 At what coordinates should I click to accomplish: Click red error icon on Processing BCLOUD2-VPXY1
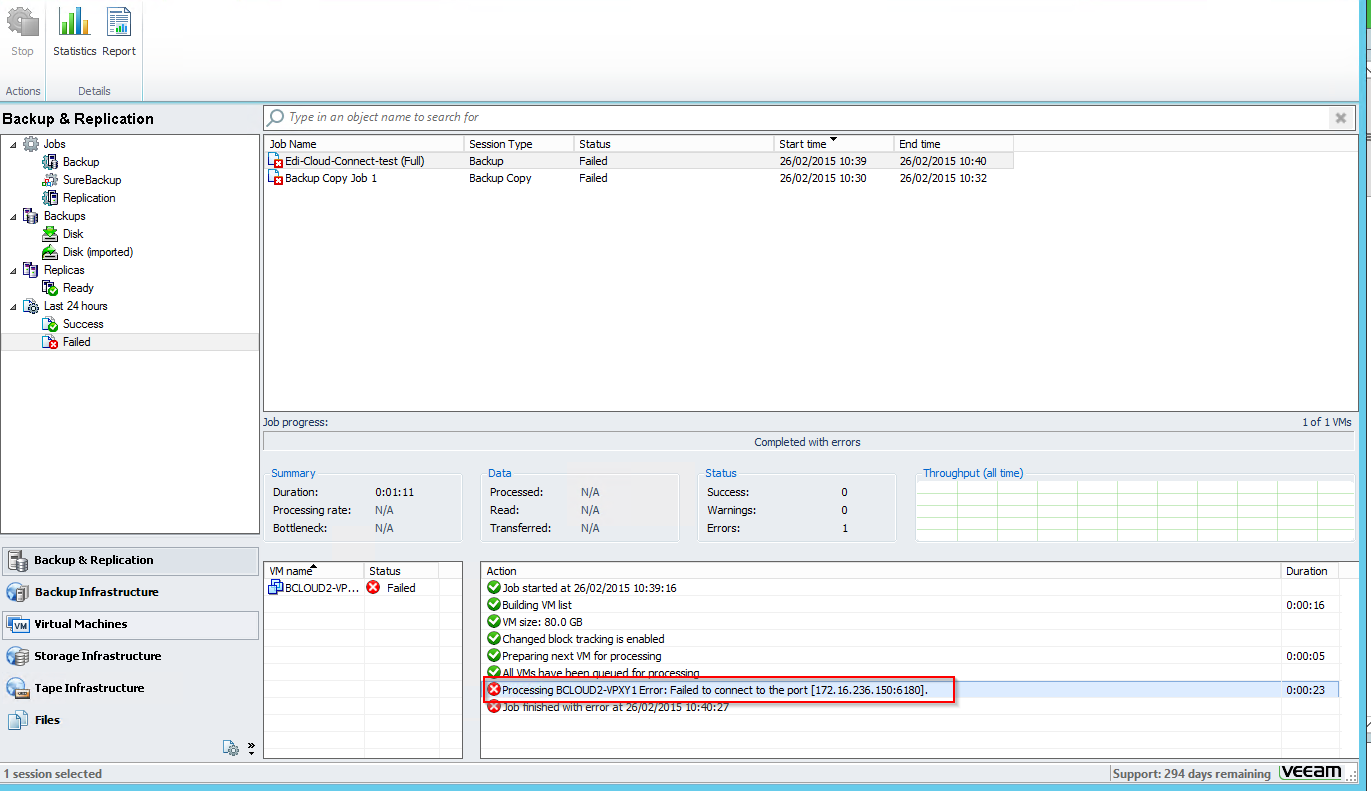click(493, 690)
